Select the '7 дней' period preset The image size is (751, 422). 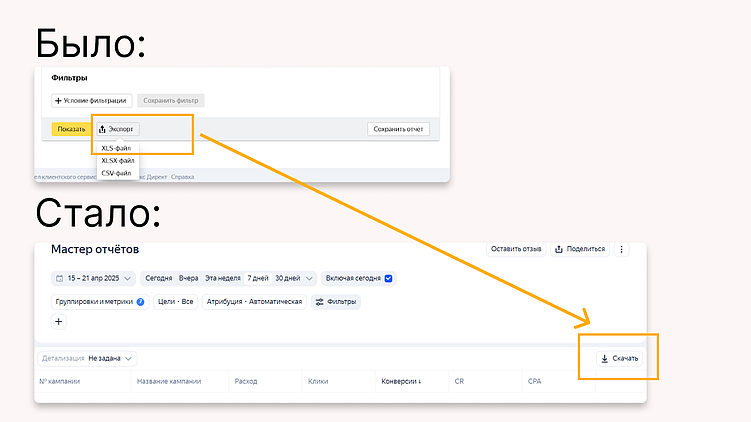pyautogui.click(x=258, y=278)
